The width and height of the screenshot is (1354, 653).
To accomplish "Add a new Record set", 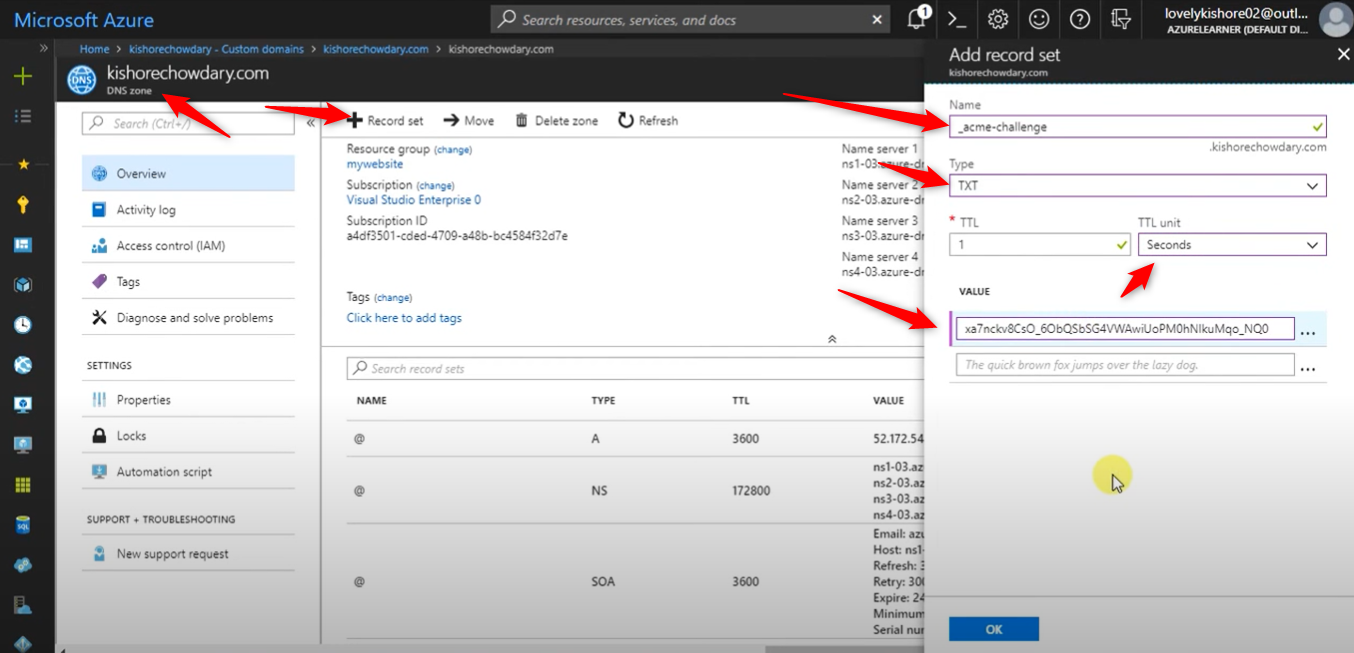I will coord(385,120).
